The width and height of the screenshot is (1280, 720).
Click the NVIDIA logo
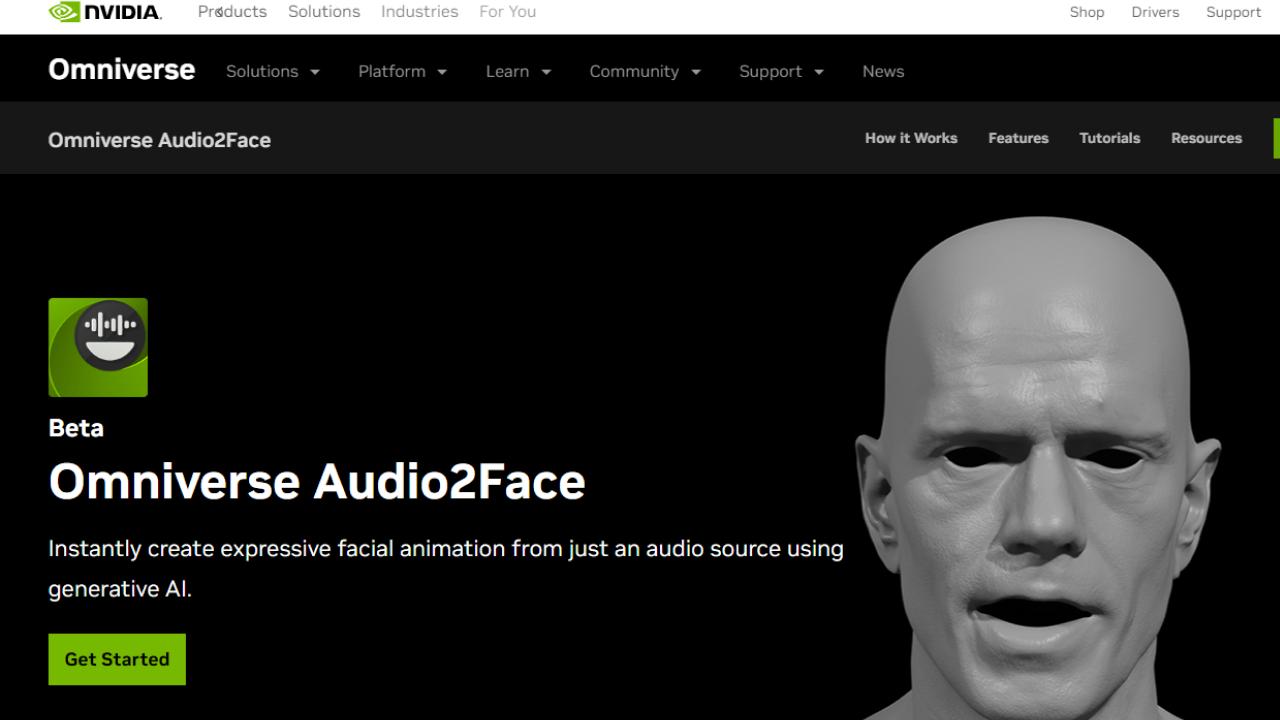105,12
